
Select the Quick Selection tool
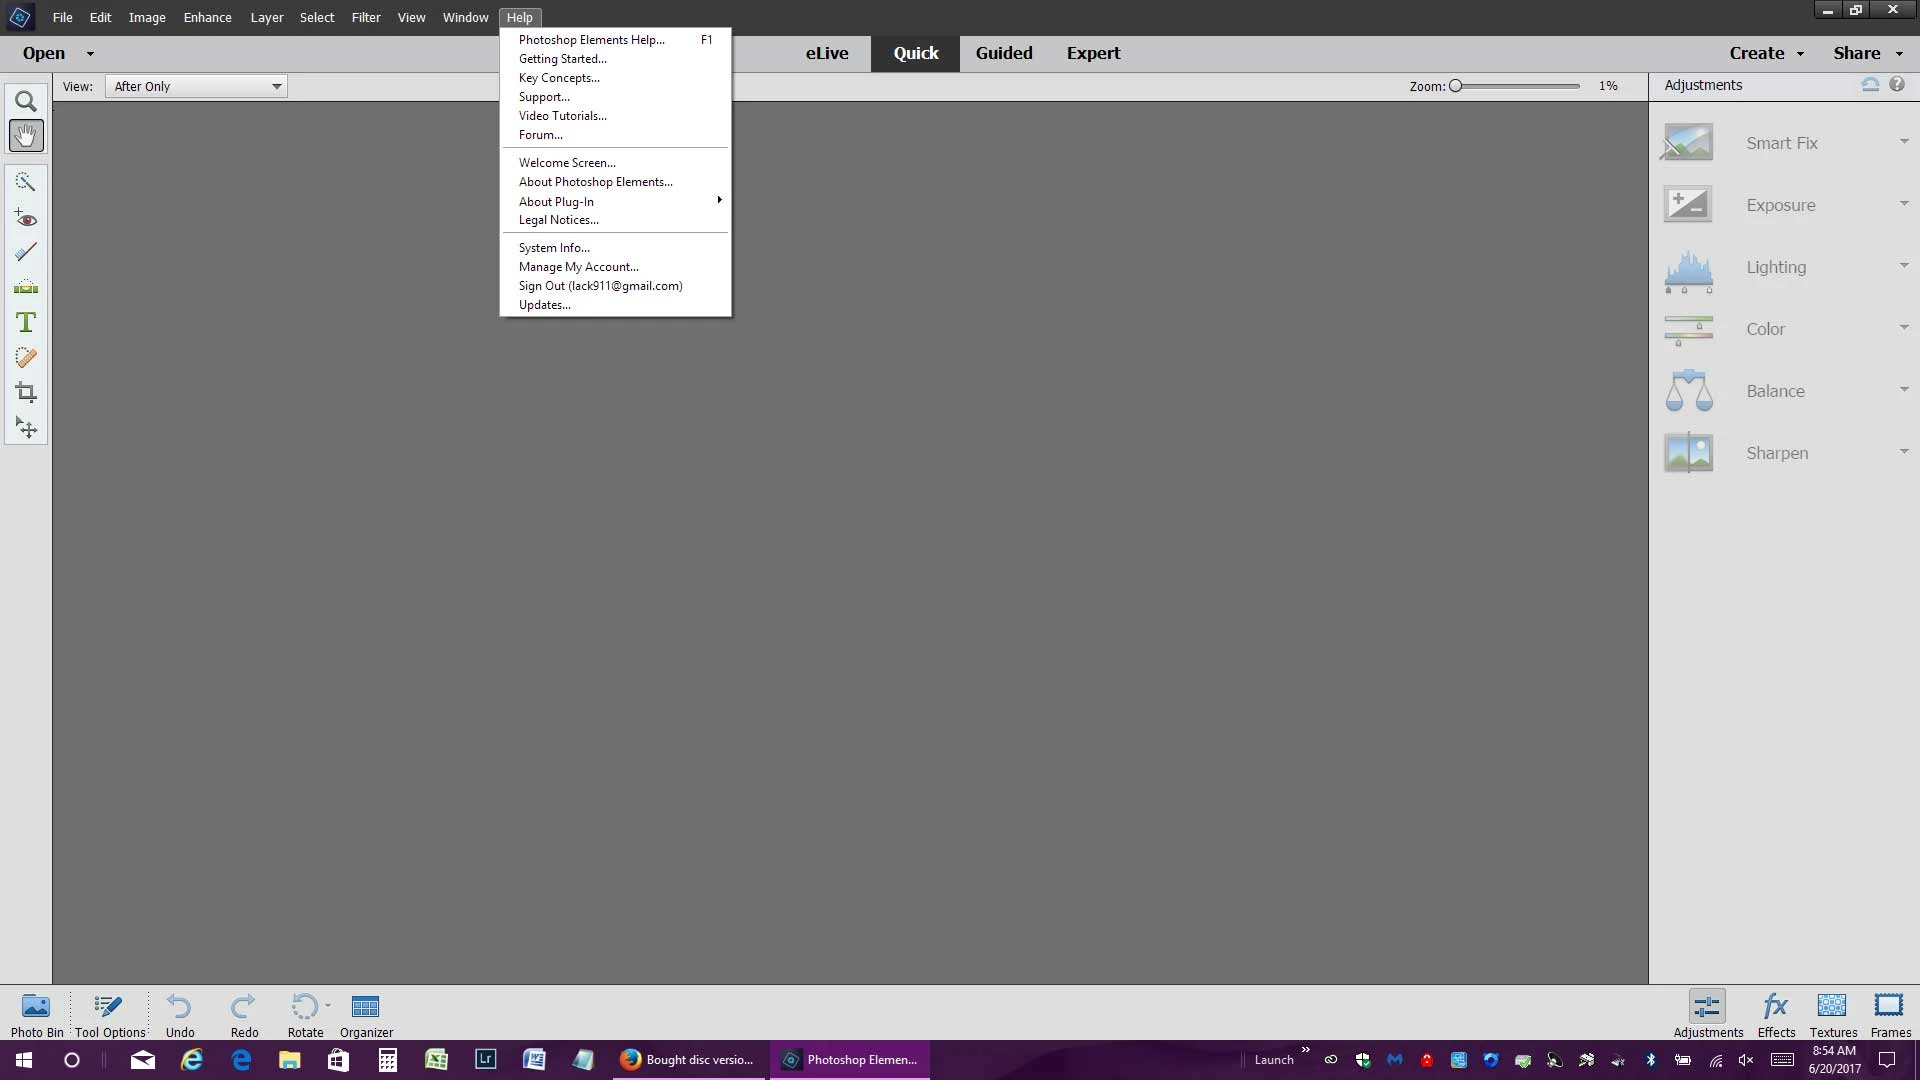point(26,182)
